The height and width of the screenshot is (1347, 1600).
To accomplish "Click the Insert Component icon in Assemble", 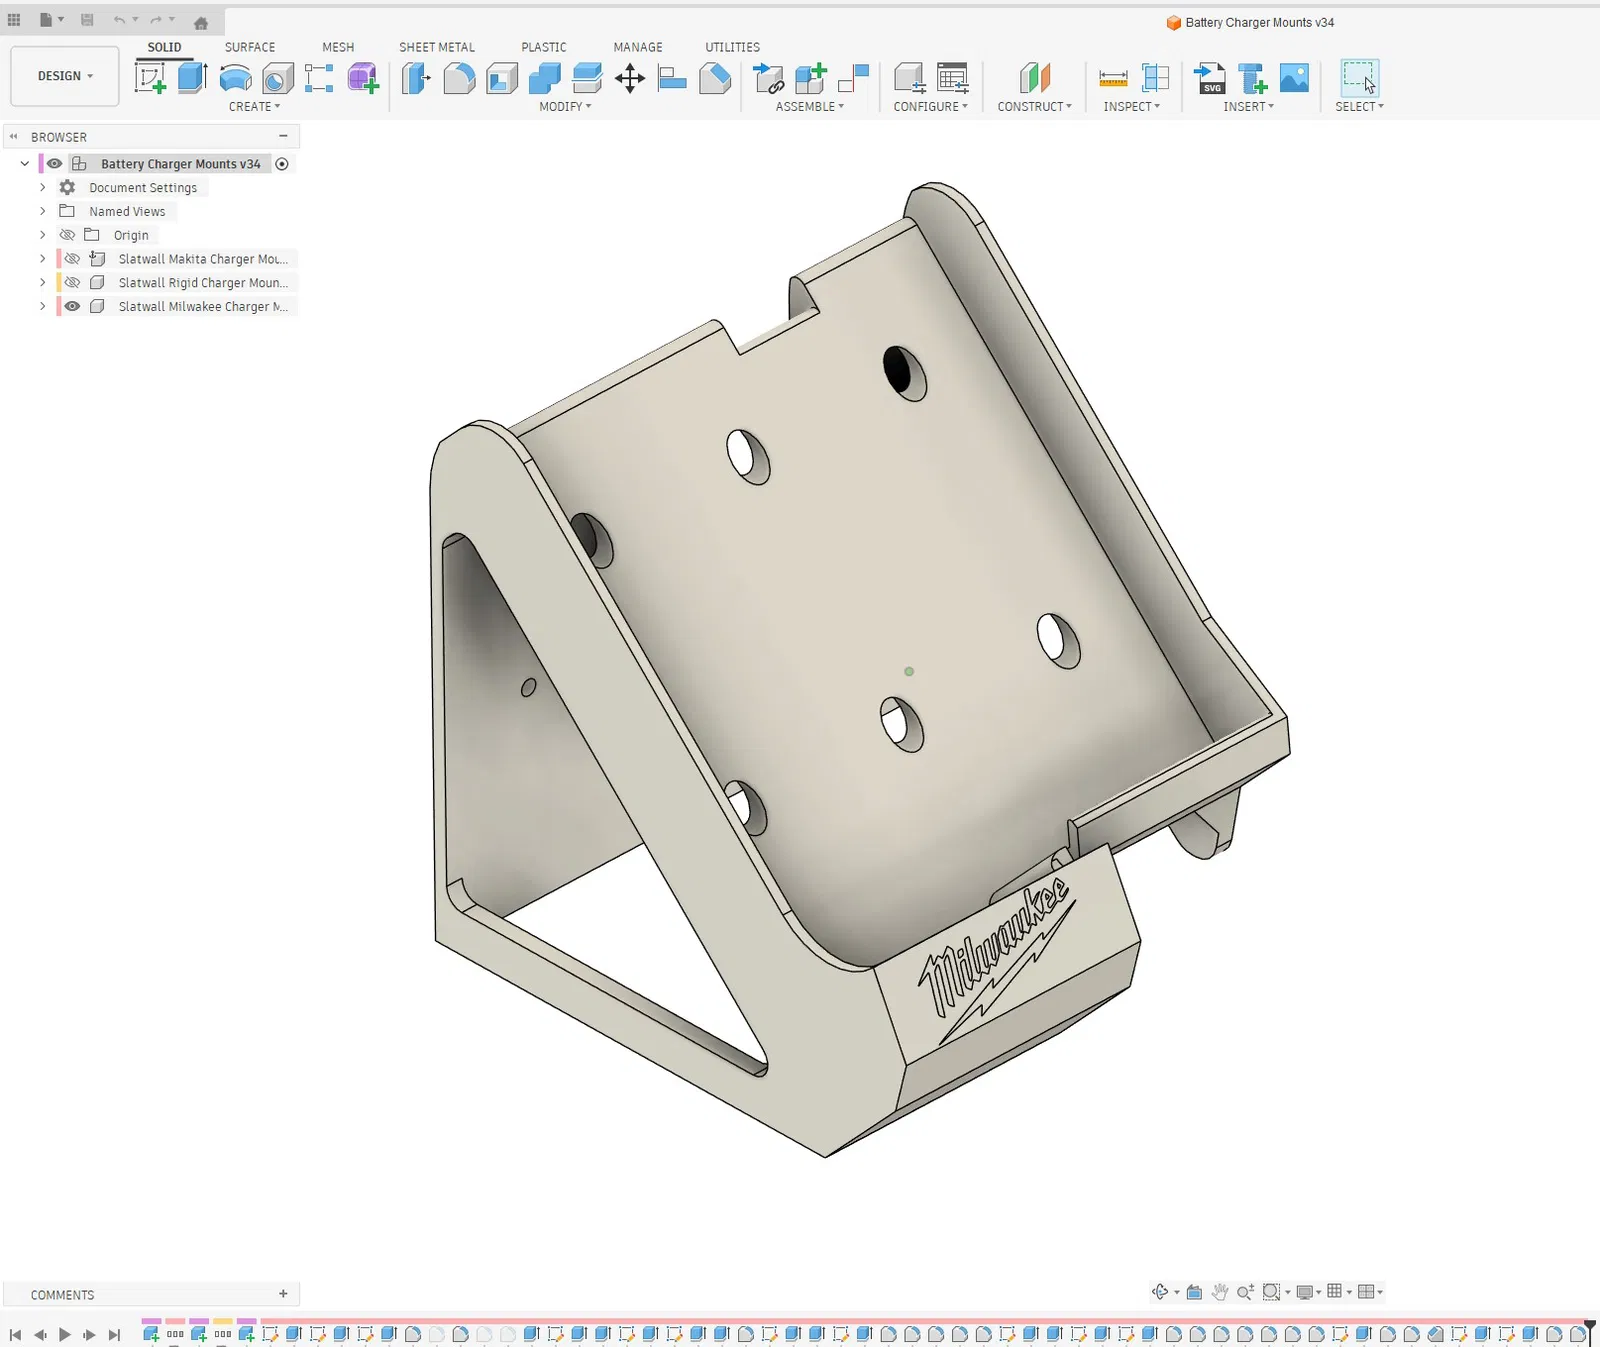I will (x=768, y=78).
